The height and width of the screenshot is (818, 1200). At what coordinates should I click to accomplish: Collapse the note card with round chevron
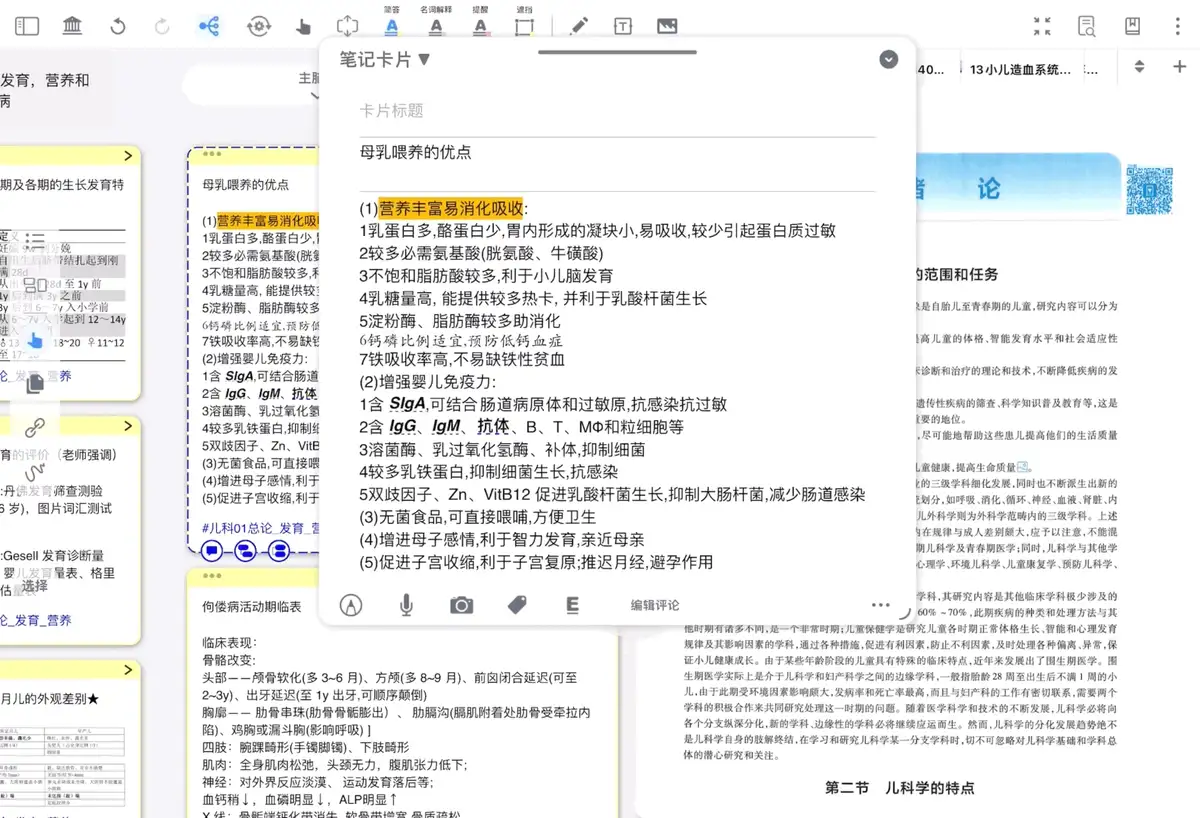pos(888,60)
